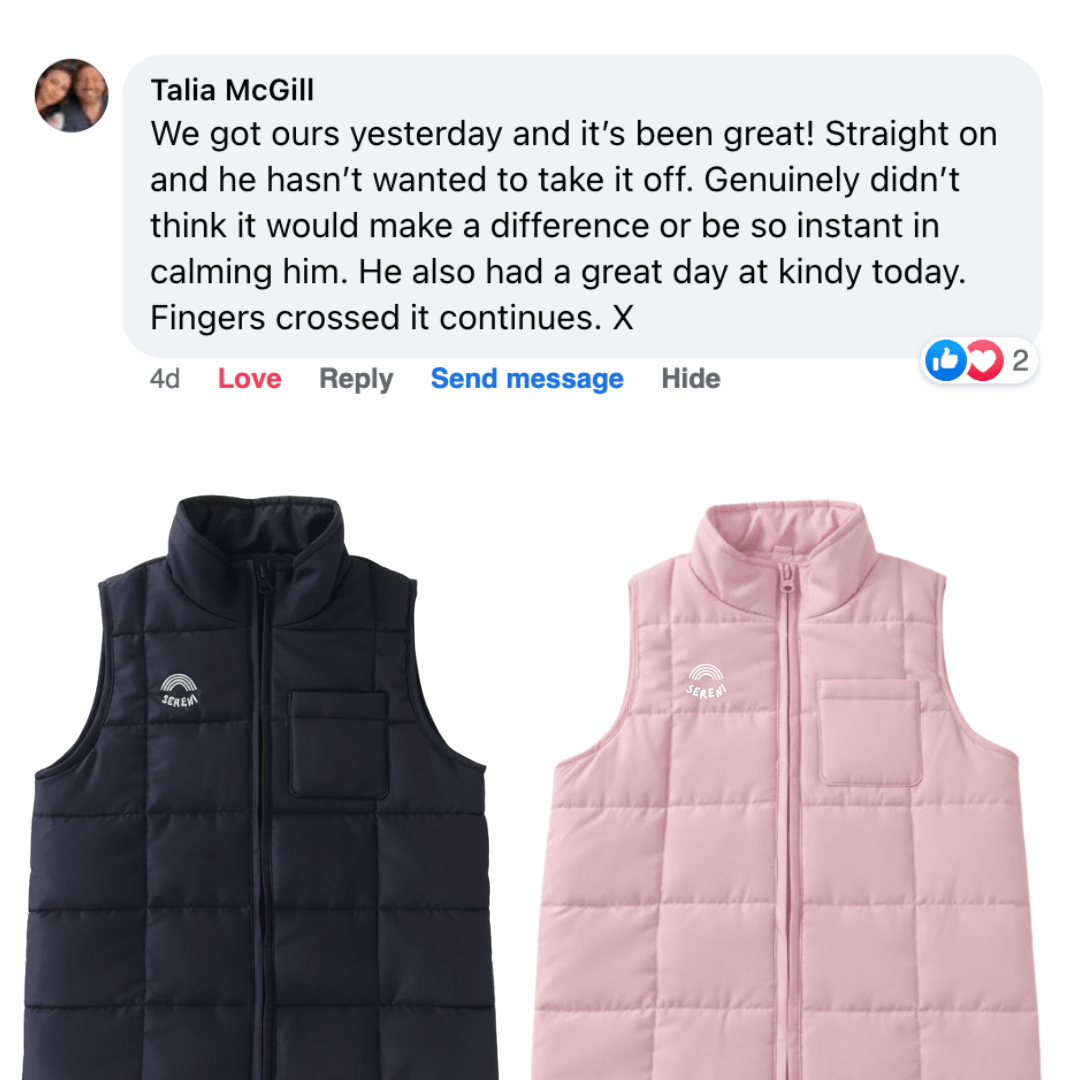View the reaction count of 2
Screen dimensions: 1080x1080
click(x=1020, y=360)
